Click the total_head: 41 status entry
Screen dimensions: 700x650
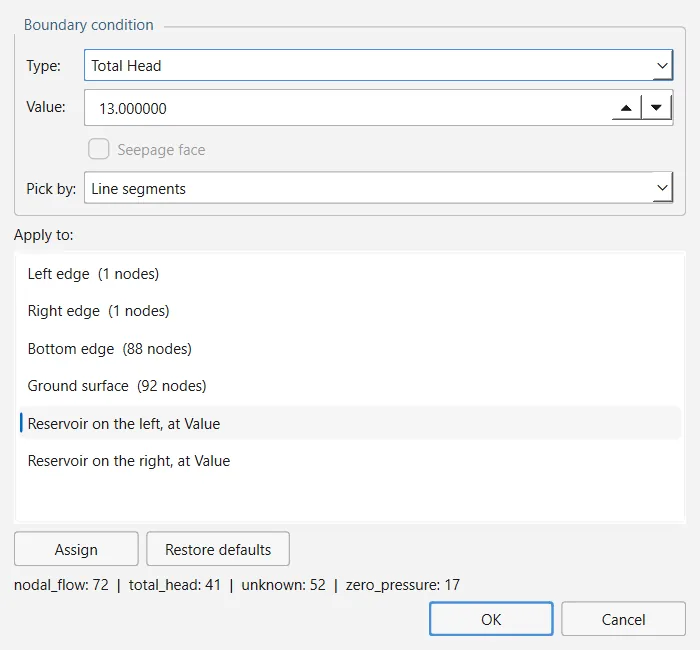pyautogui.click(x=175, y=585)
